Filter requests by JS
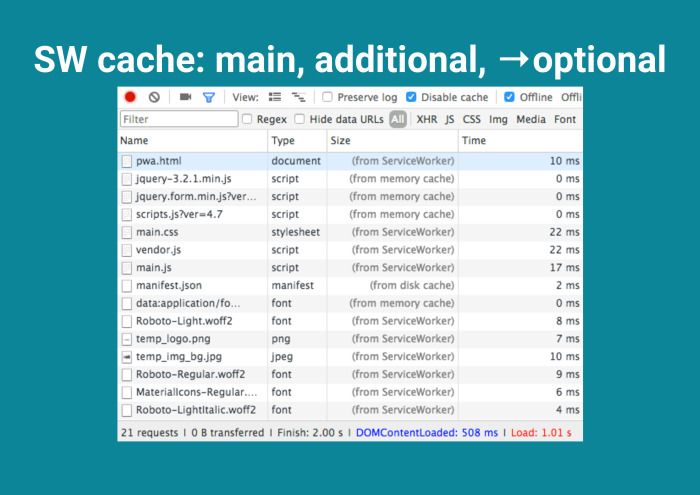 (450, 119)
